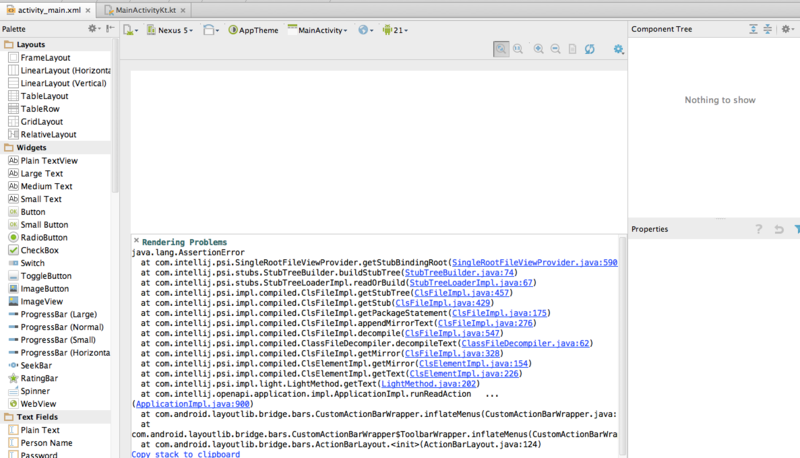800x458 pixels.
Task: Zoom out of the layout preview
Action: (556, 49)
